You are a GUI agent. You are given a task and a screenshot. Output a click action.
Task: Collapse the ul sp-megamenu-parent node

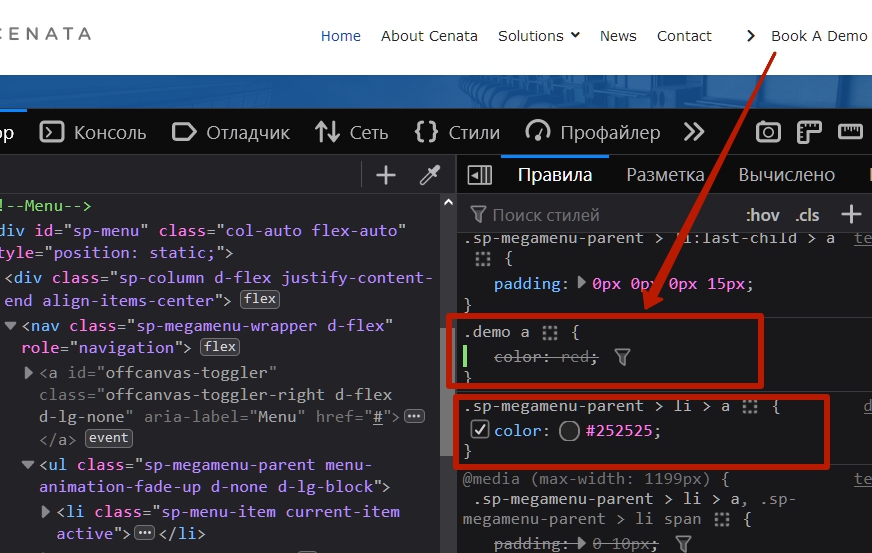28,465
